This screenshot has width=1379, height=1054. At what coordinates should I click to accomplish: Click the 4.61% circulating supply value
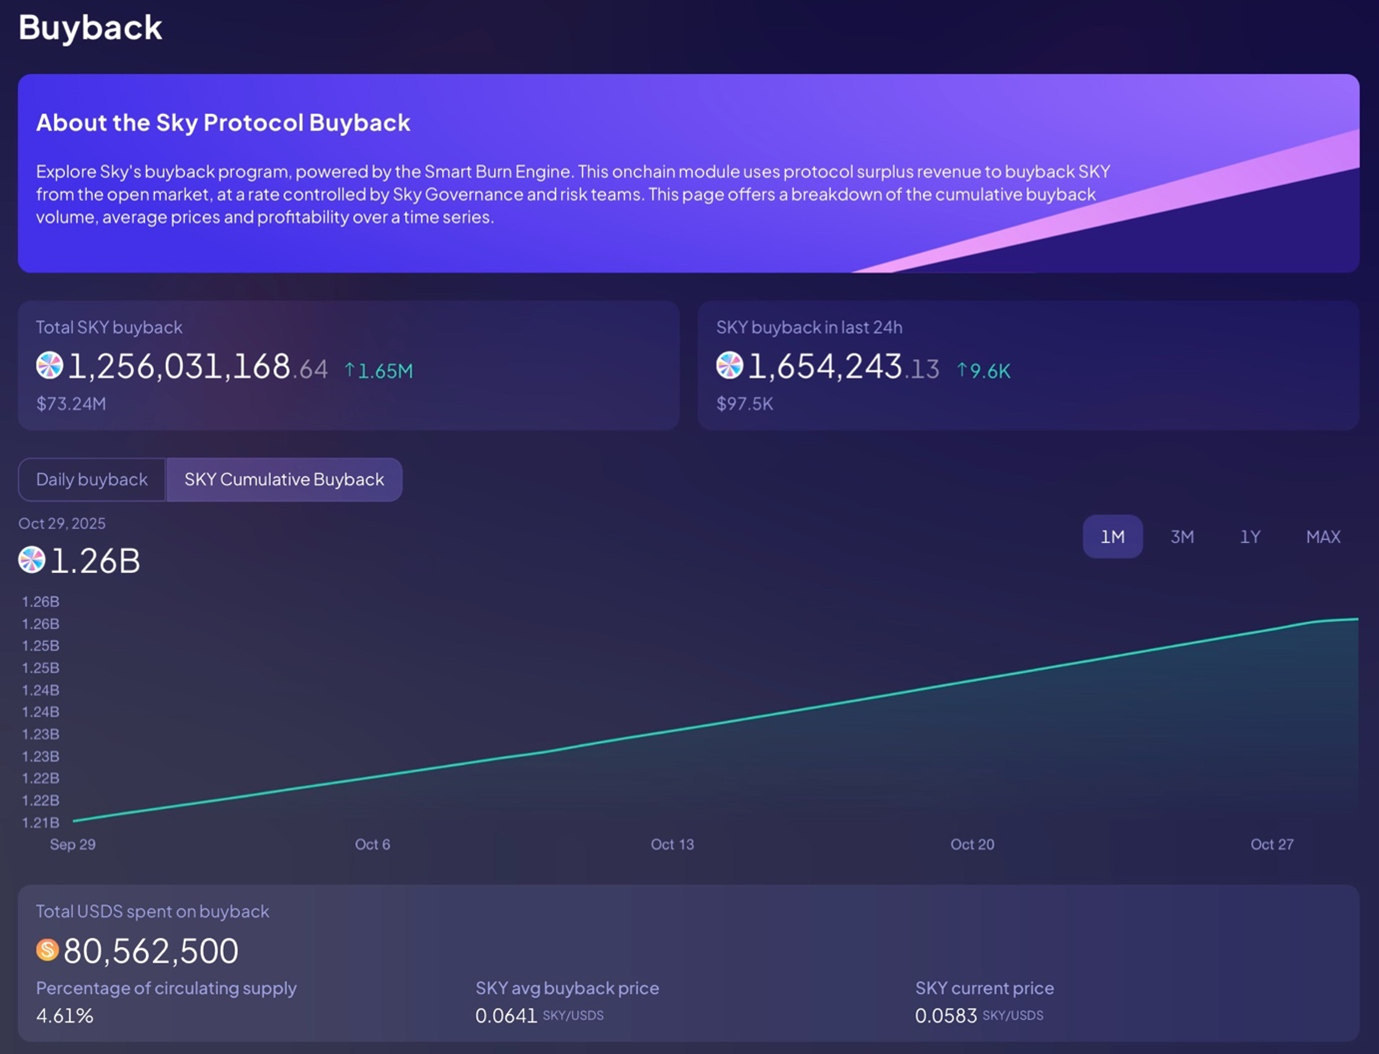coord(65,1016)
